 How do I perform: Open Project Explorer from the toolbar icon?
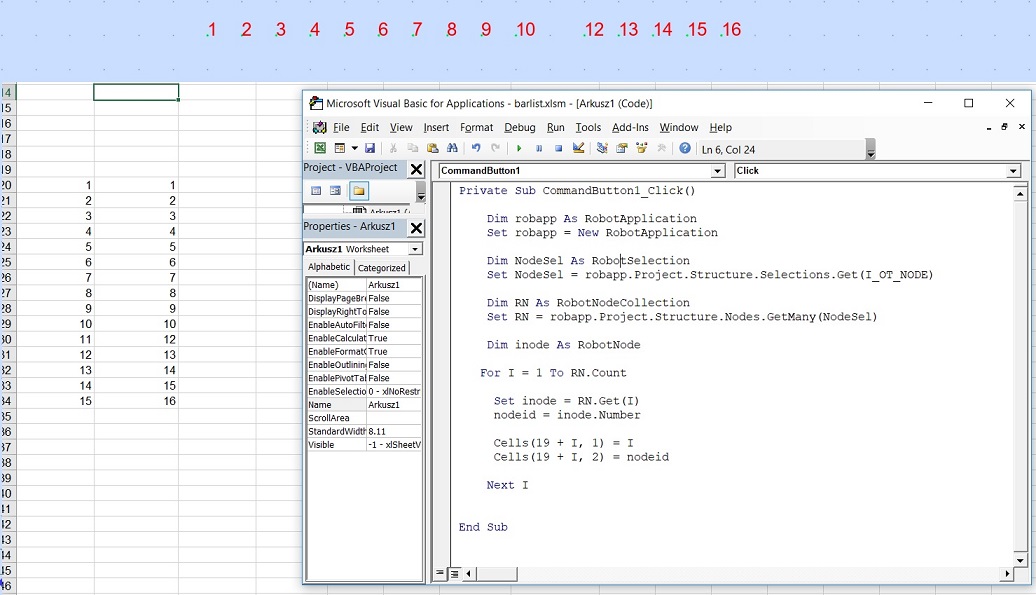[602, 149]
